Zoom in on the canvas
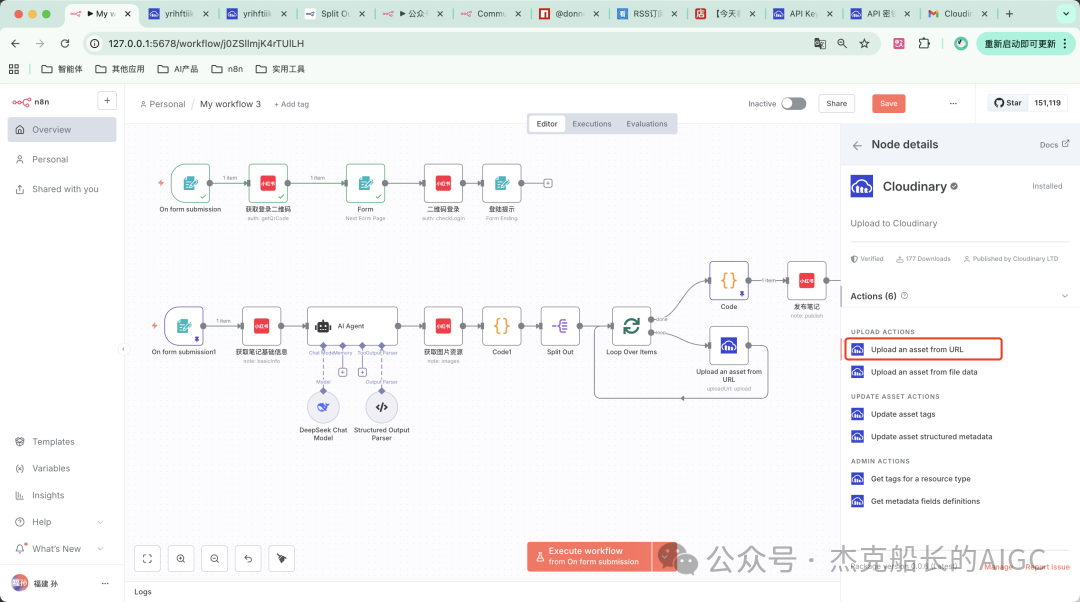The width and height of the screenshot is (1080, 602). point(180,559)
